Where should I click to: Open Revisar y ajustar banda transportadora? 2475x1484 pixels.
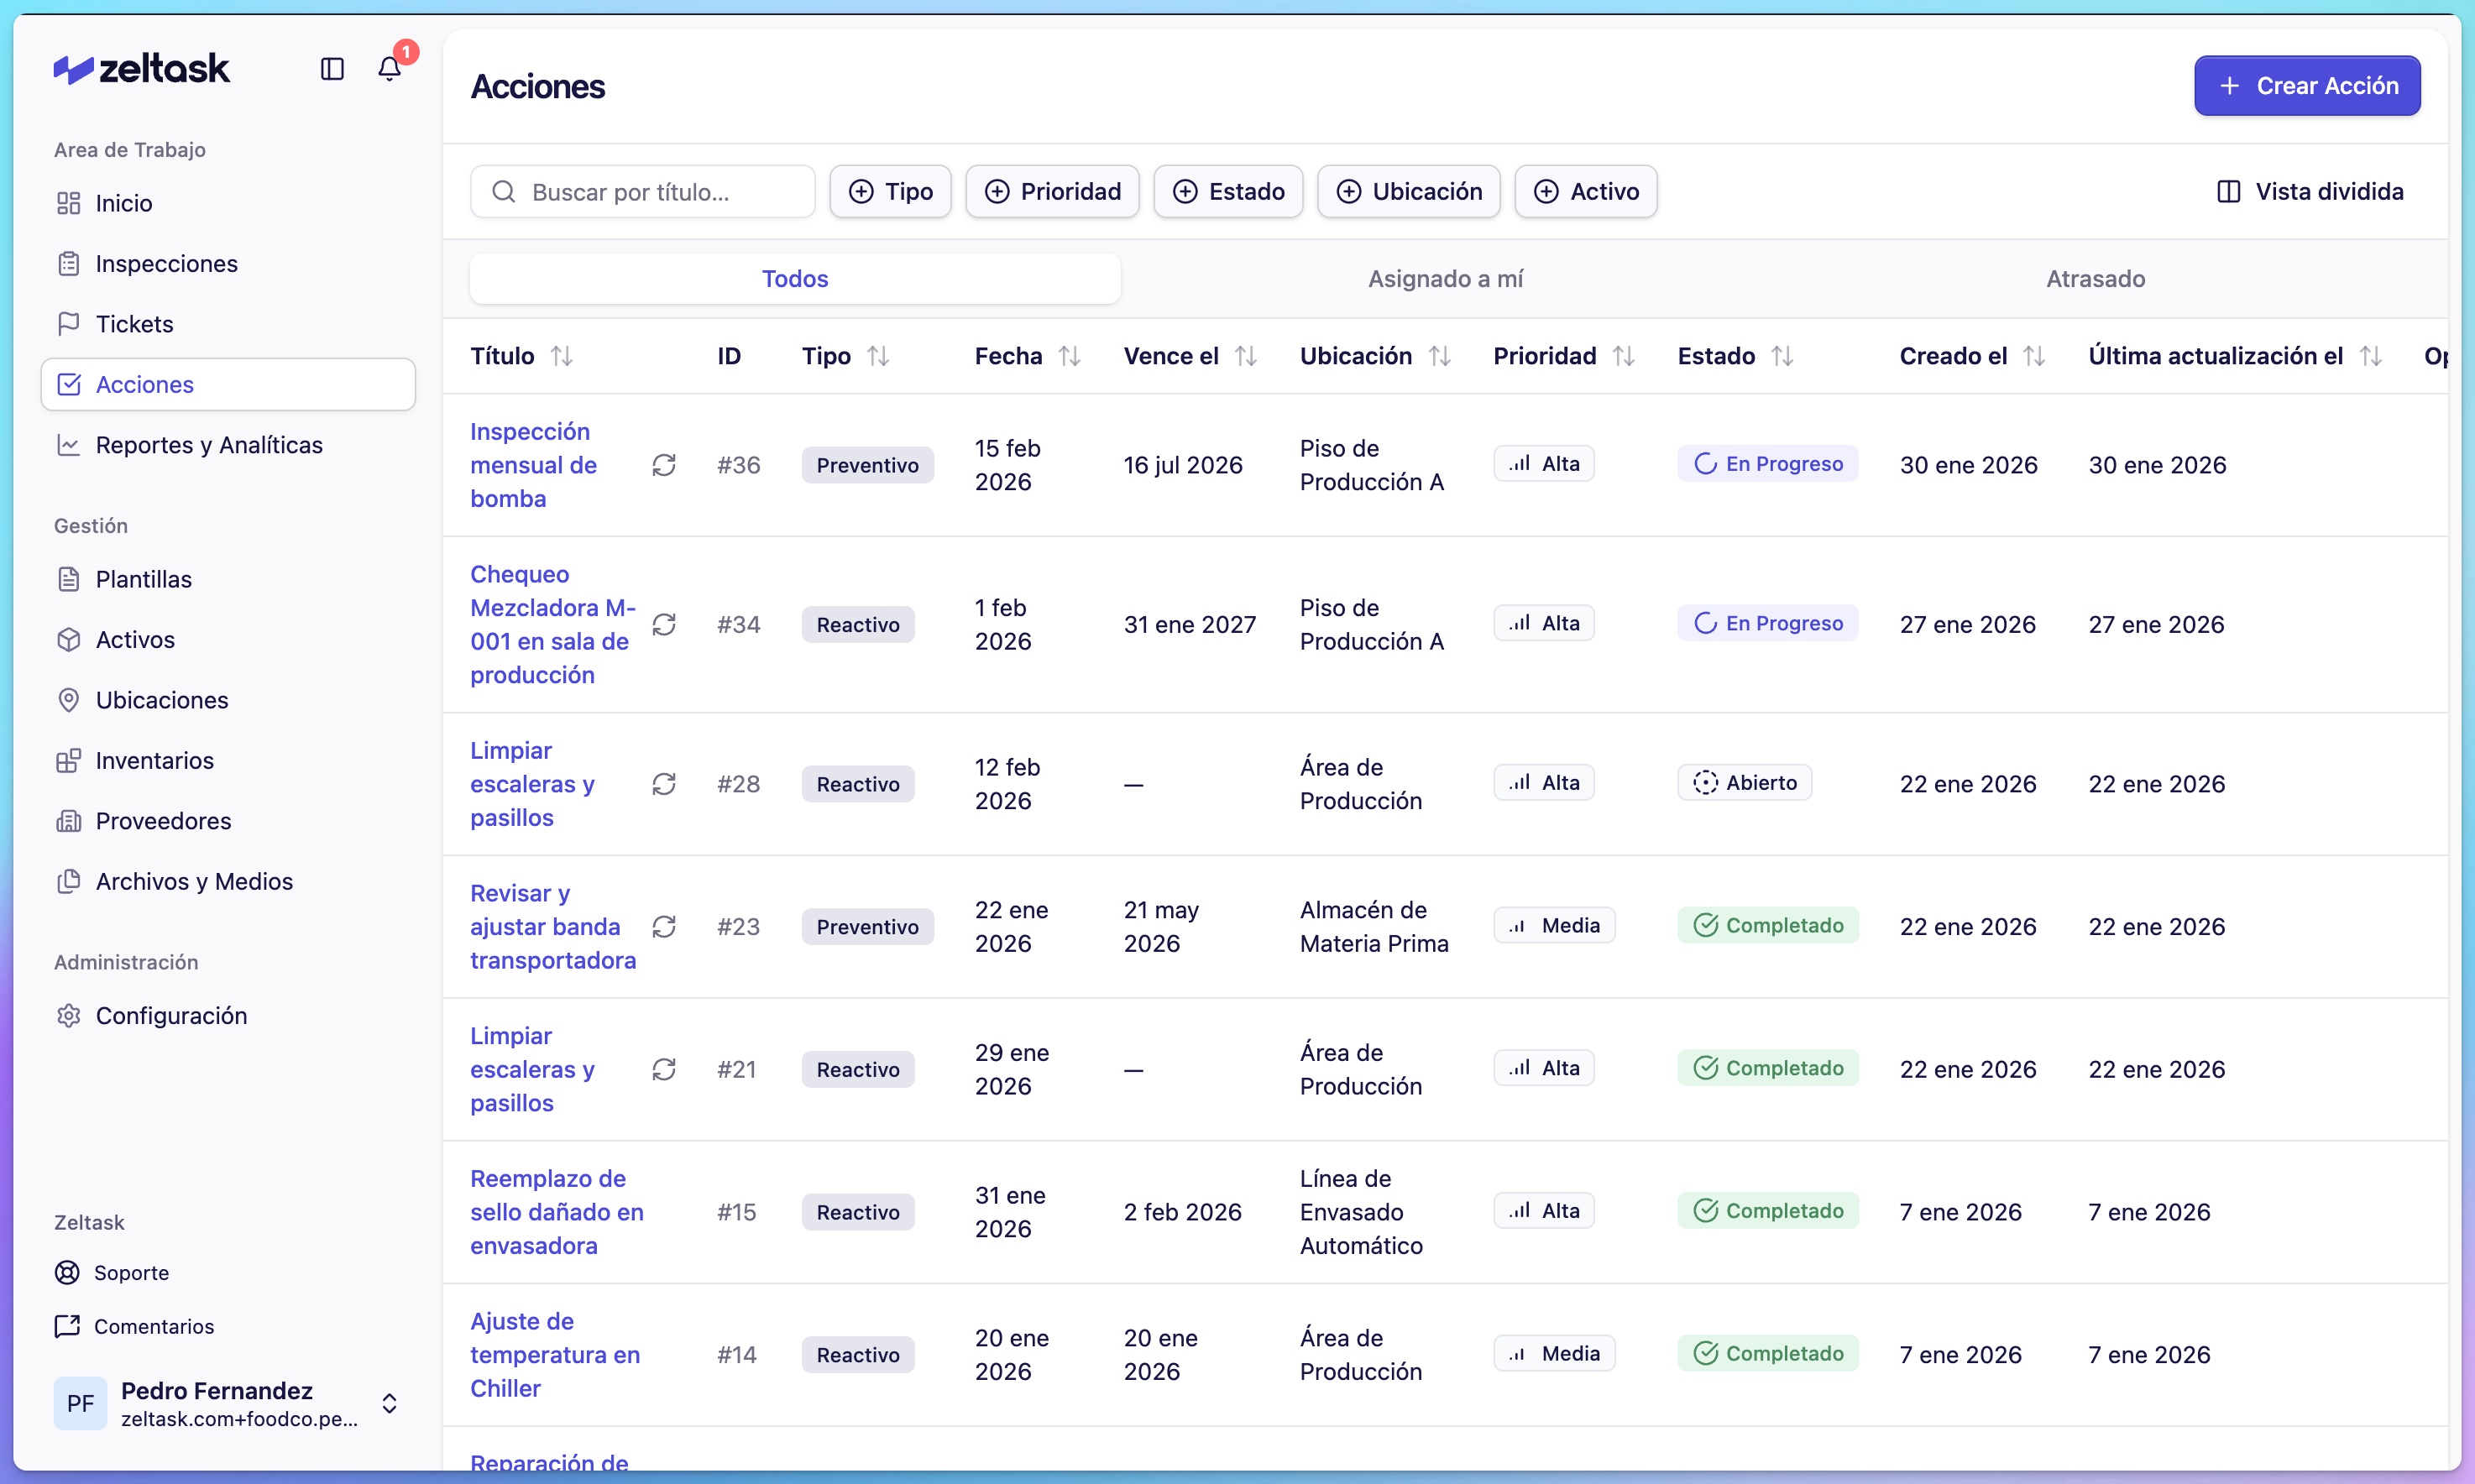tap(553, 927)
